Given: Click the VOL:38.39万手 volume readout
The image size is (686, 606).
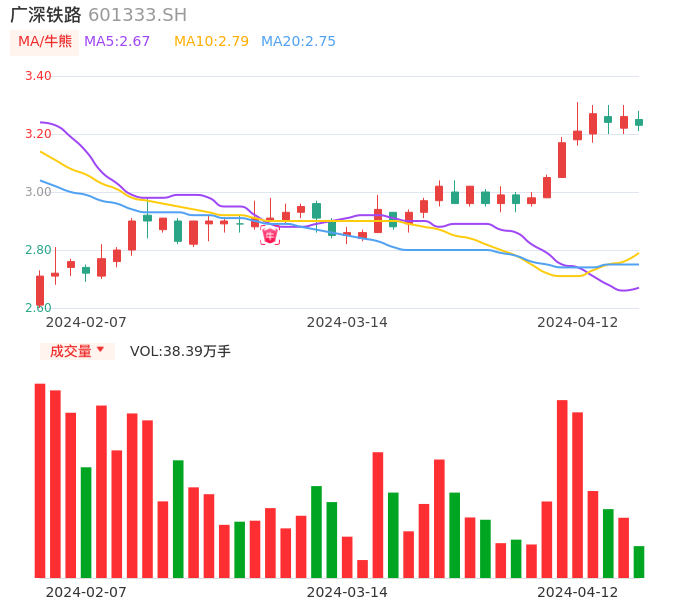Looking at the screenshot, I should [x=180, y=351].
